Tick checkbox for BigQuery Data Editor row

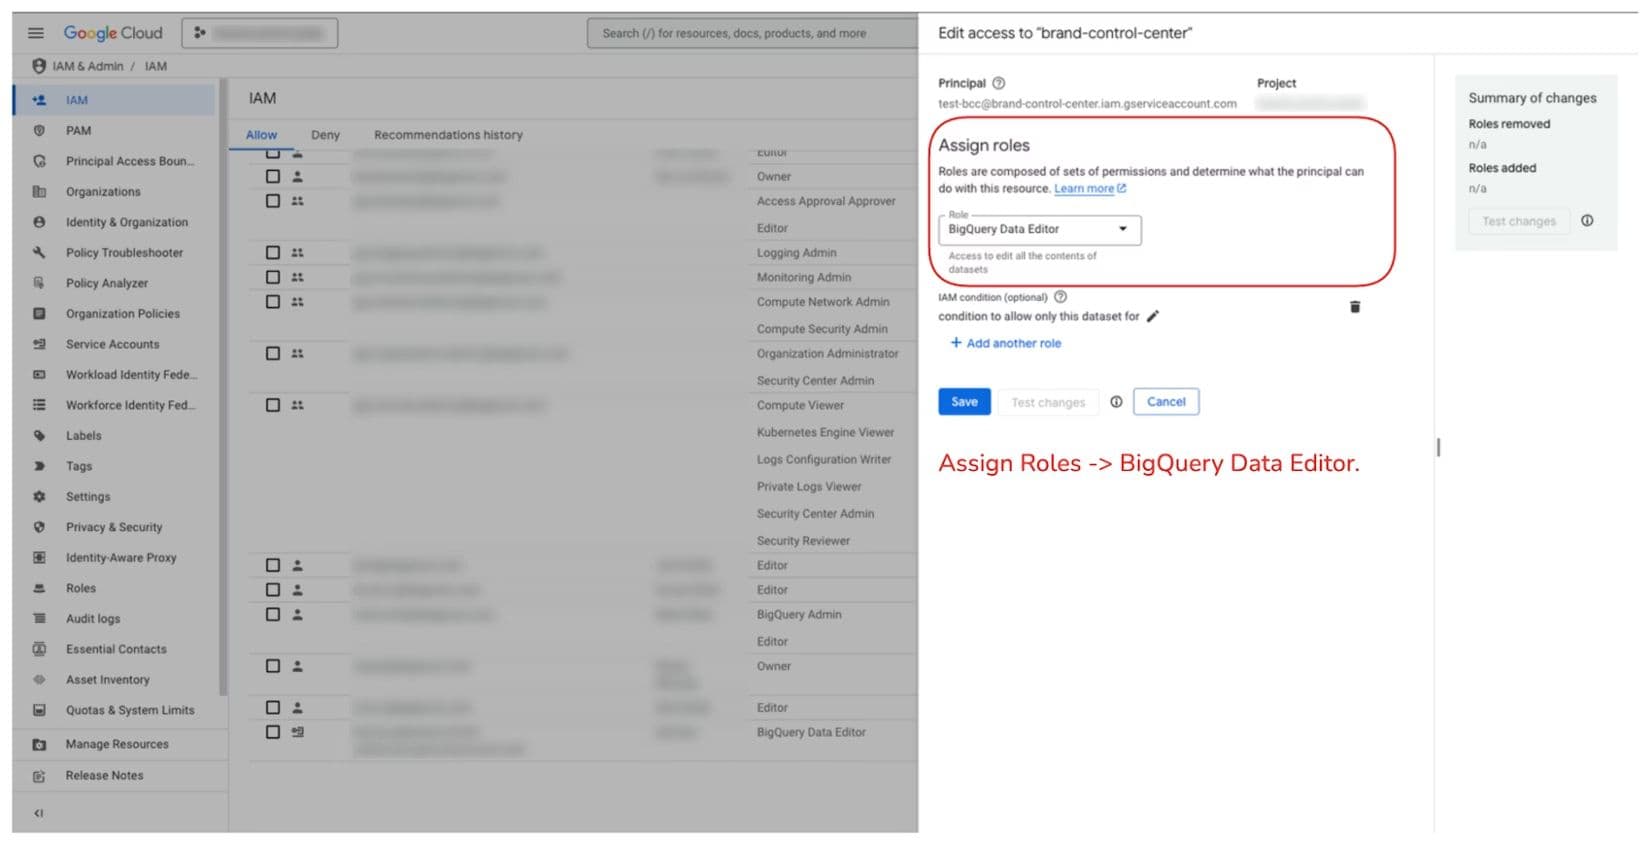[x=272, y=732]
